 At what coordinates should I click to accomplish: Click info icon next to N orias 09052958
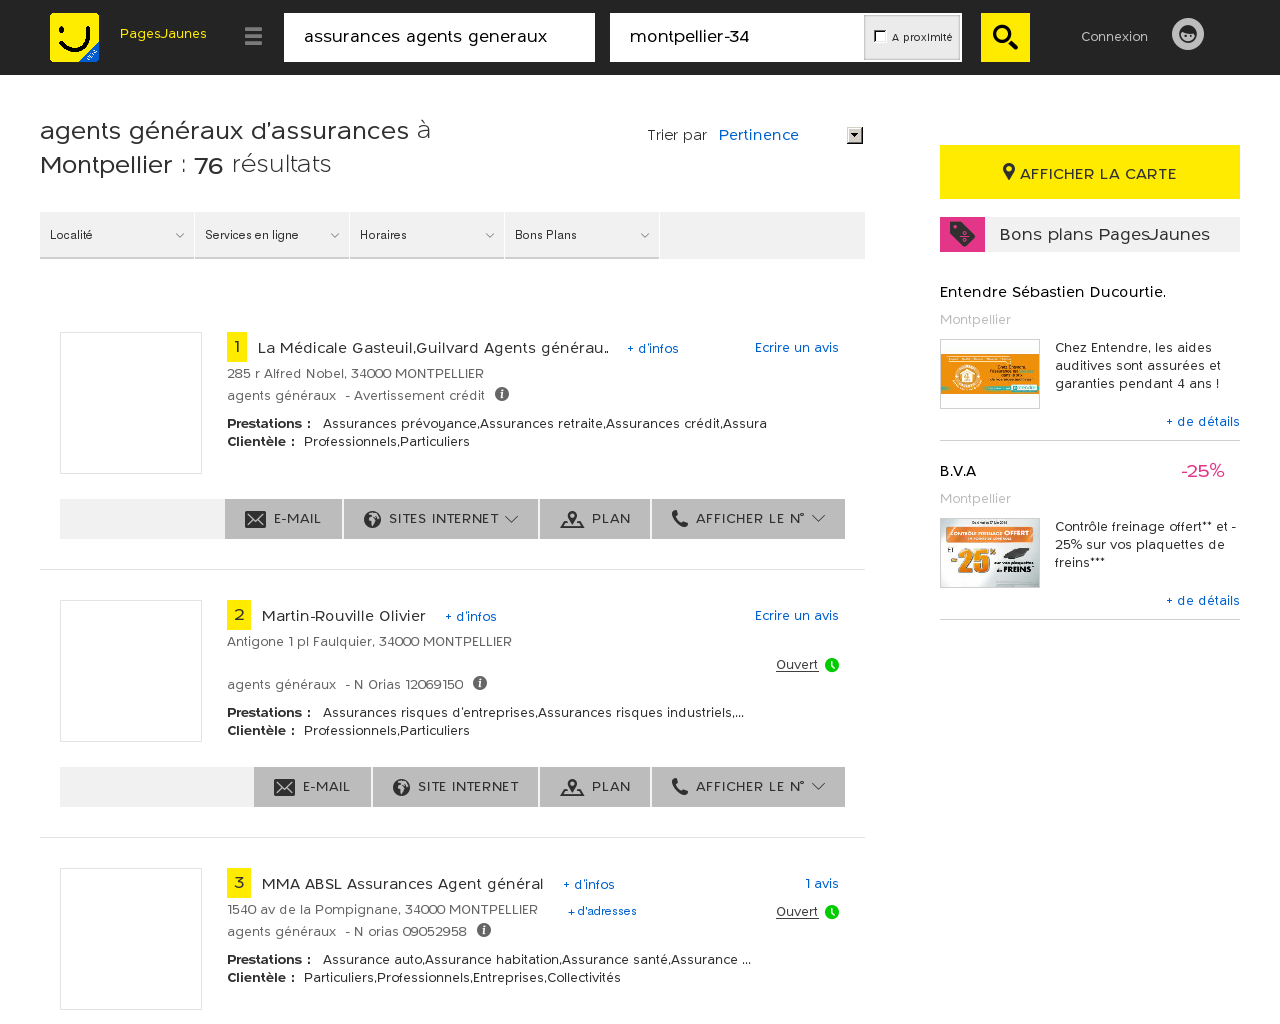click(x=484, y=930)
